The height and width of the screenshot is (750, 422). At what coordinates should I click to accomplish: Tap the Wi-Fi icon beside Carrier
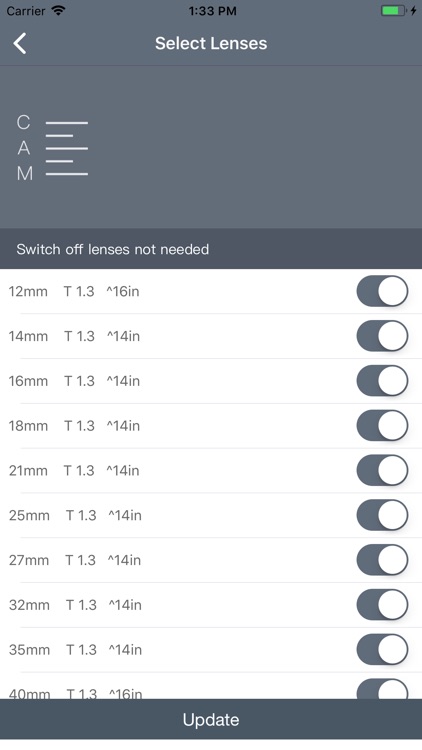coord(58,11)
